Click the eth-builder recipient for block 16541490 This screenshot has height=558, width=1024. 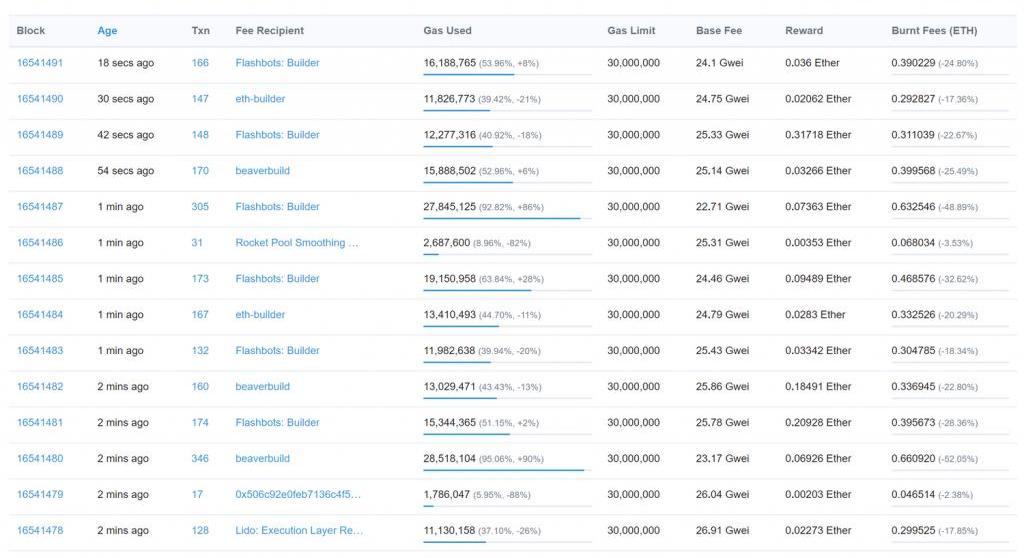pyautogui.click(x=260, y=99)
